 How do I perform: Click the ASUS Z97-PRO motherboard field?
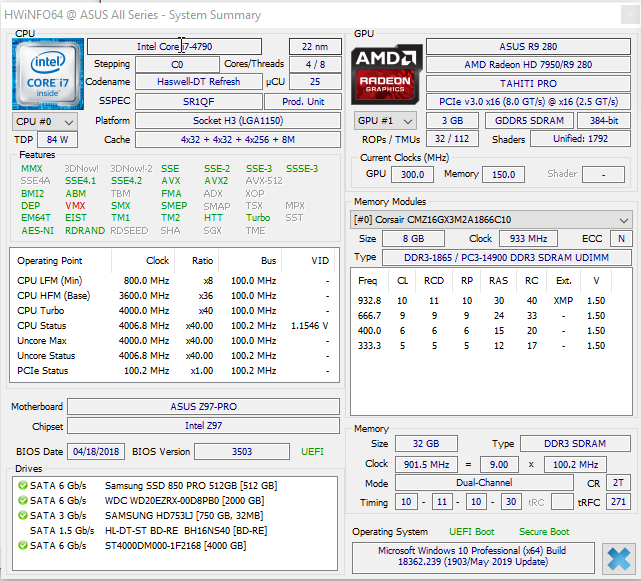coord(204,406)
